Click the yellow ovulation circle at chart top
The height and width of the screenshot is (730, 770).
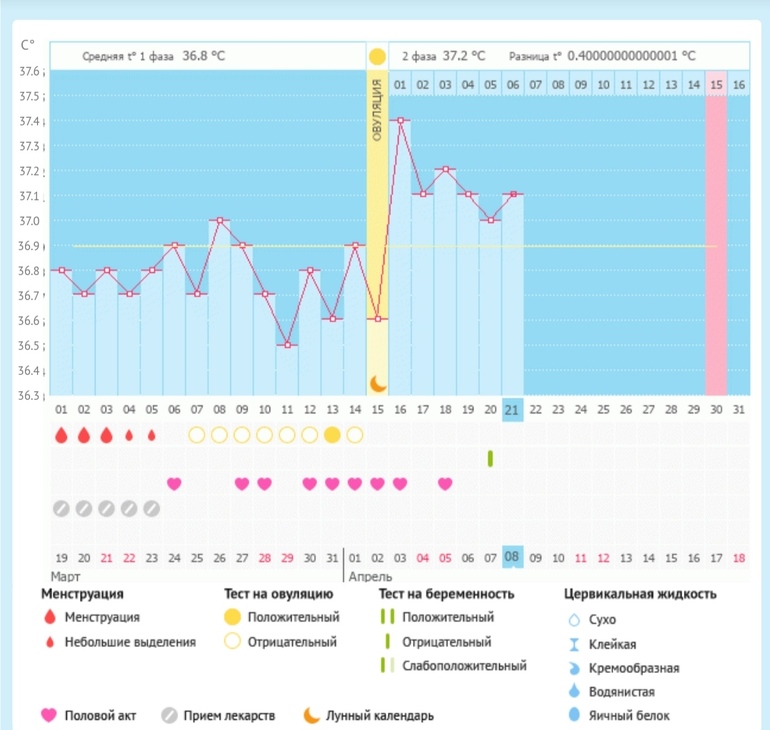[x=377, y=57]
